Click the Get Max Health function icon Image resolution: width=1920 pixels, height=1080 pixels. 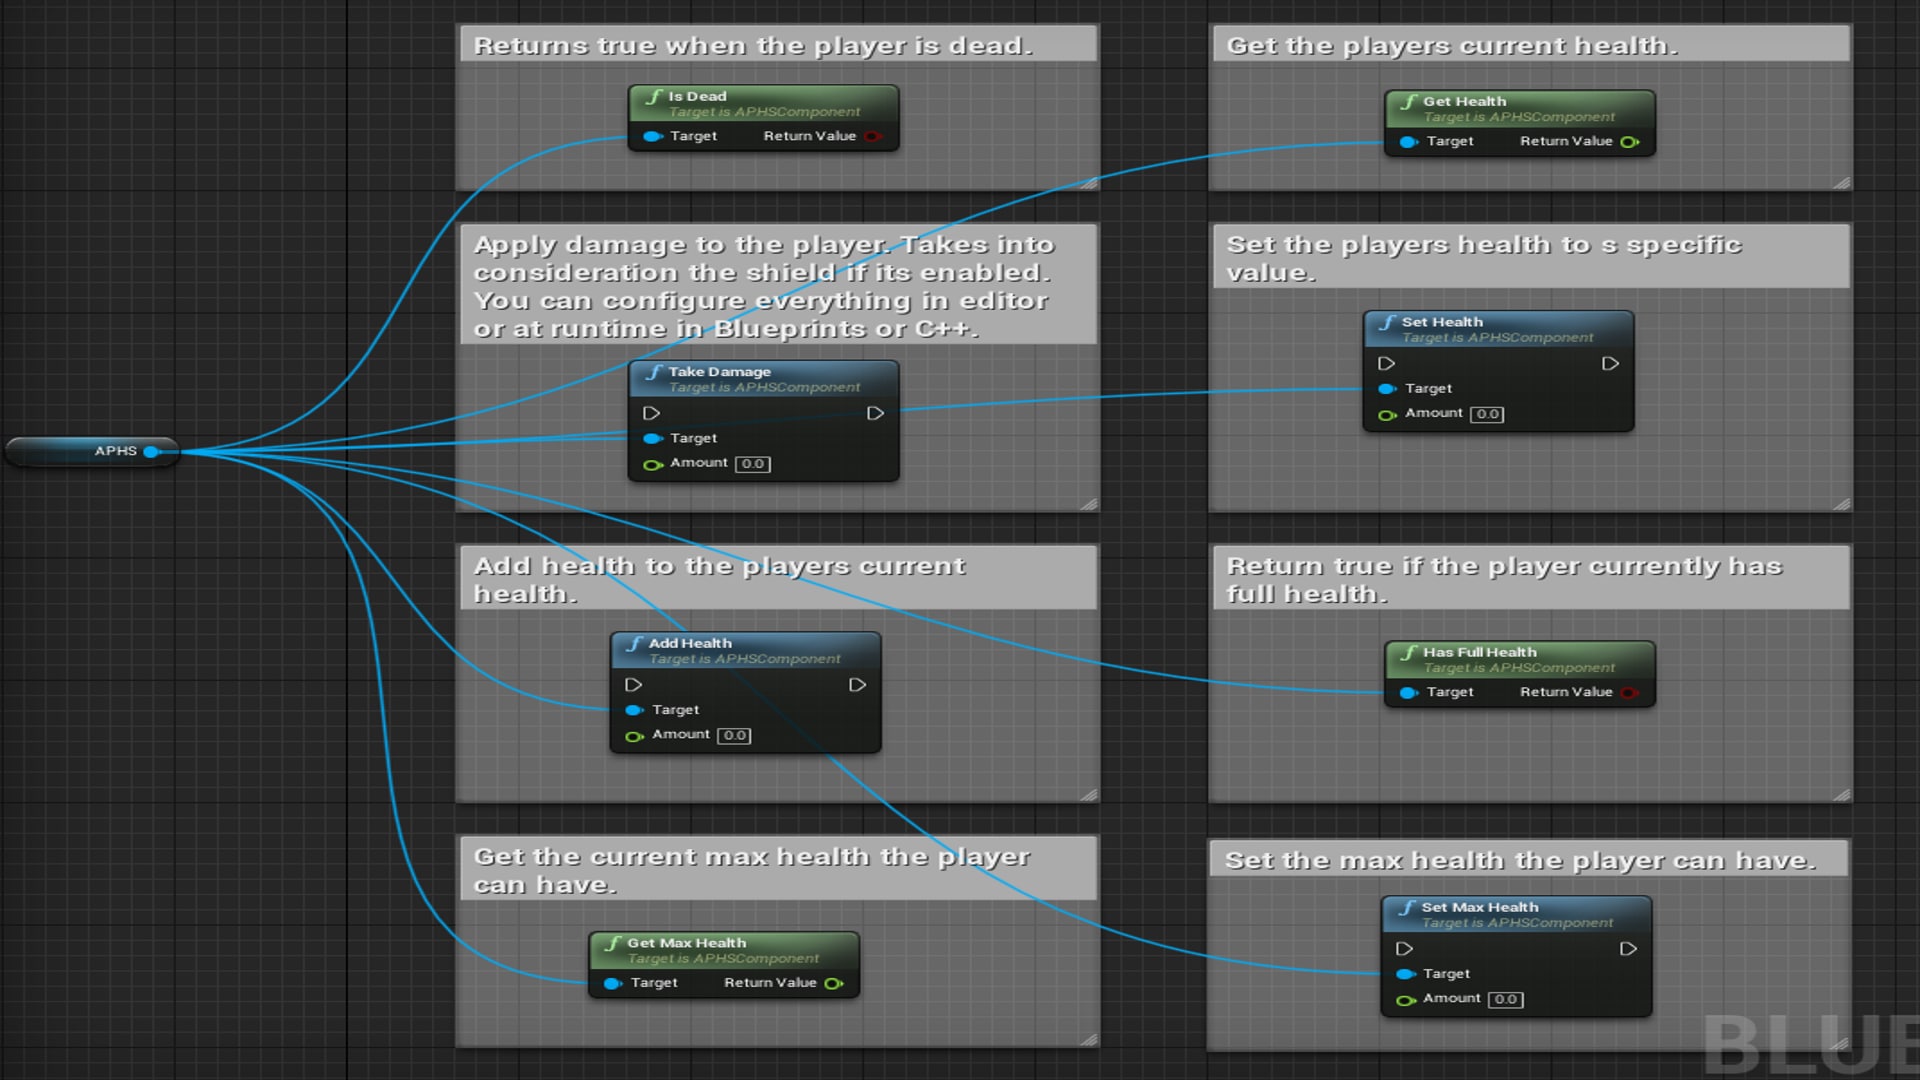click(612, 943)
